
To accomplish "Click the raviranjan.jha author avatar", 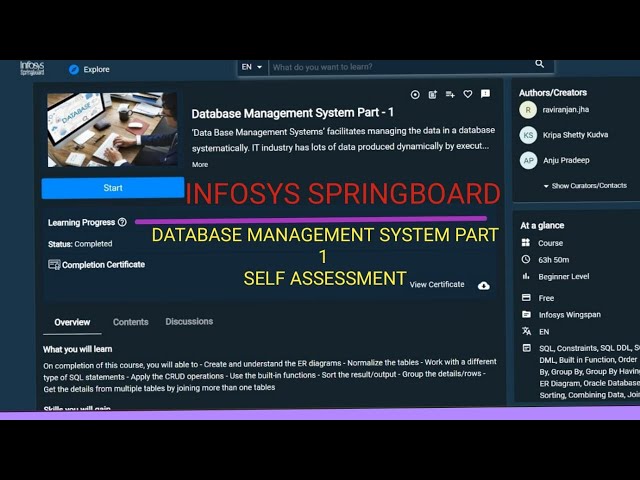I will 528,110.
